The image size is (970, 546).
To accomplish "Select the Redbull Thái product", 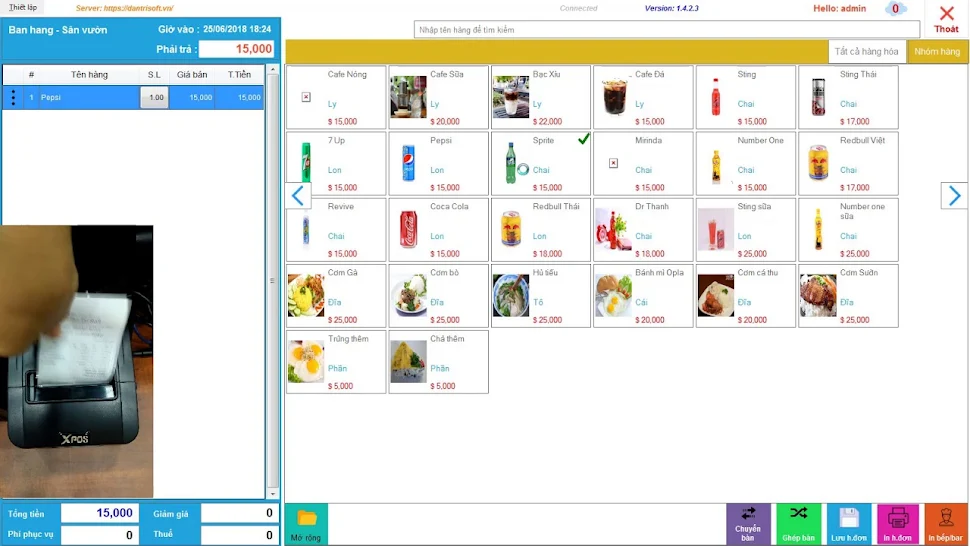I will click(541, 229).
